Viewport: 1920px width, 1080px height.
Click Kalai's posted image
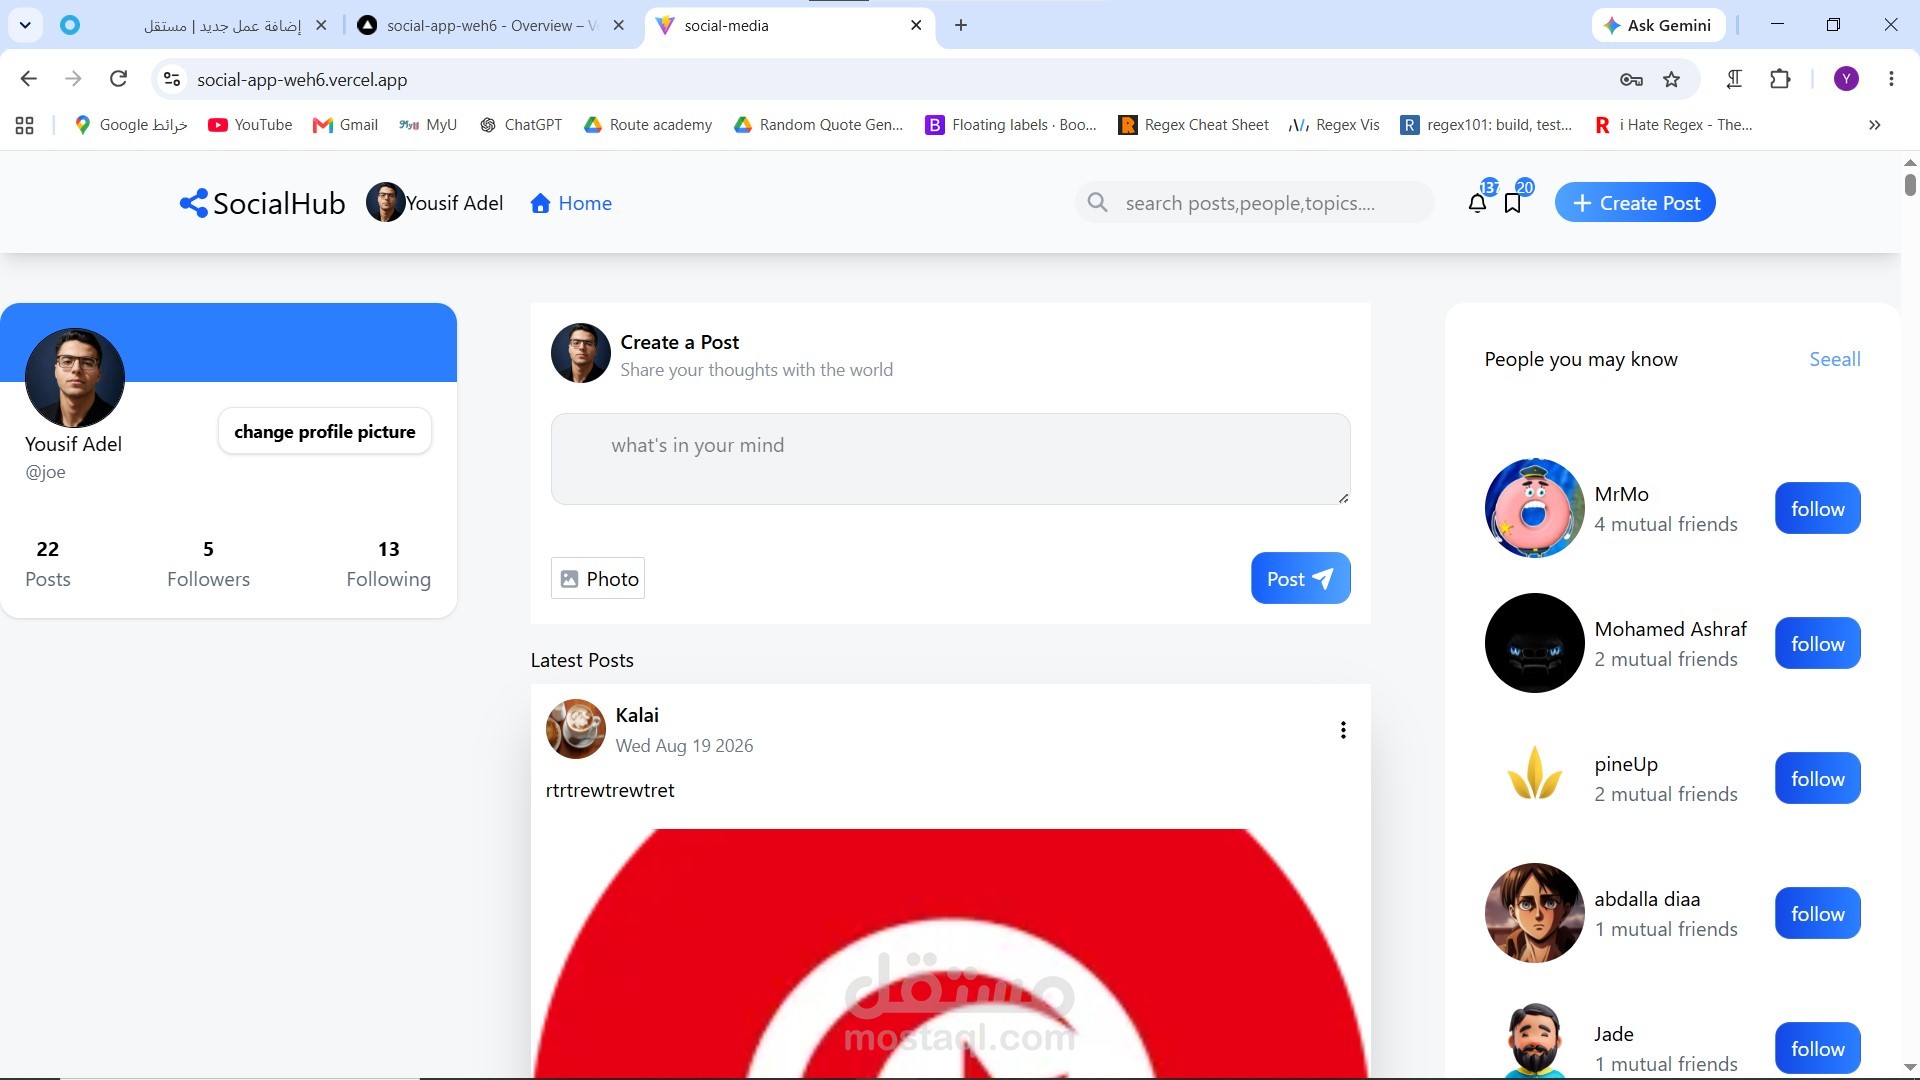click(x=950, y=954)
